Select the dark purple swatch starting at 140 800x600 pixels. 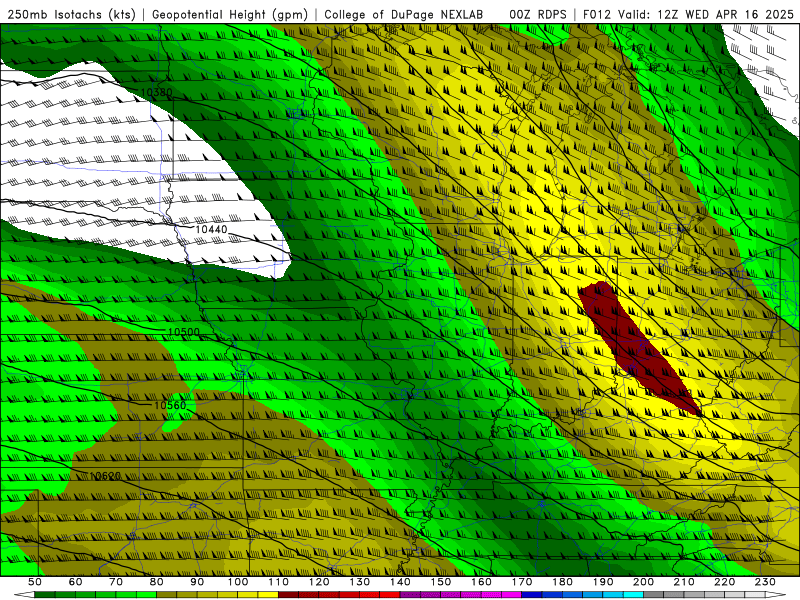(410, 594)
